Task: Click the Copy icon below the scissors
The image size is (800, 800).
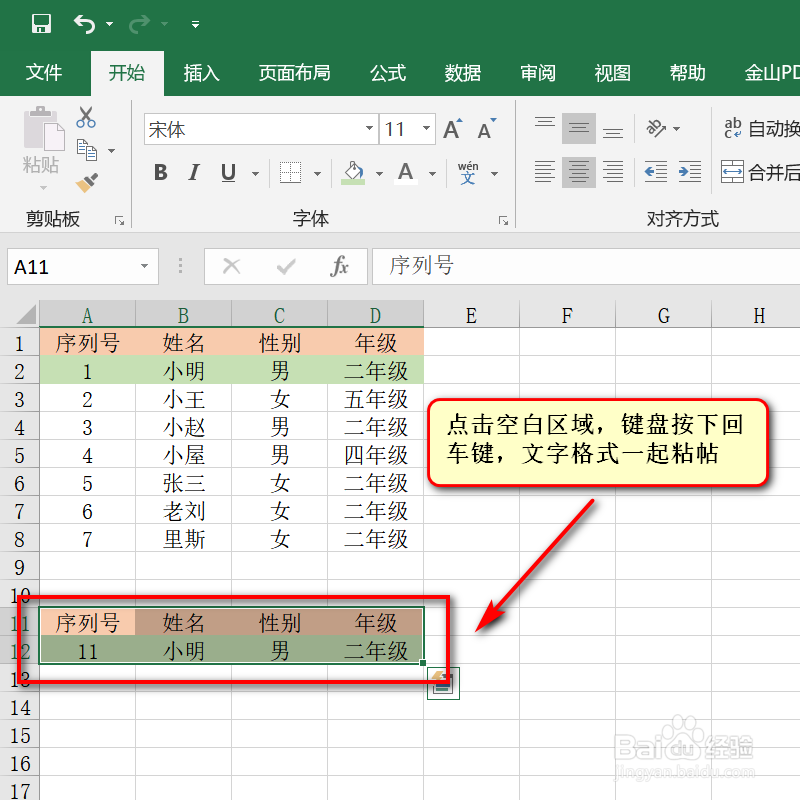Action: [x=86, y=150]
